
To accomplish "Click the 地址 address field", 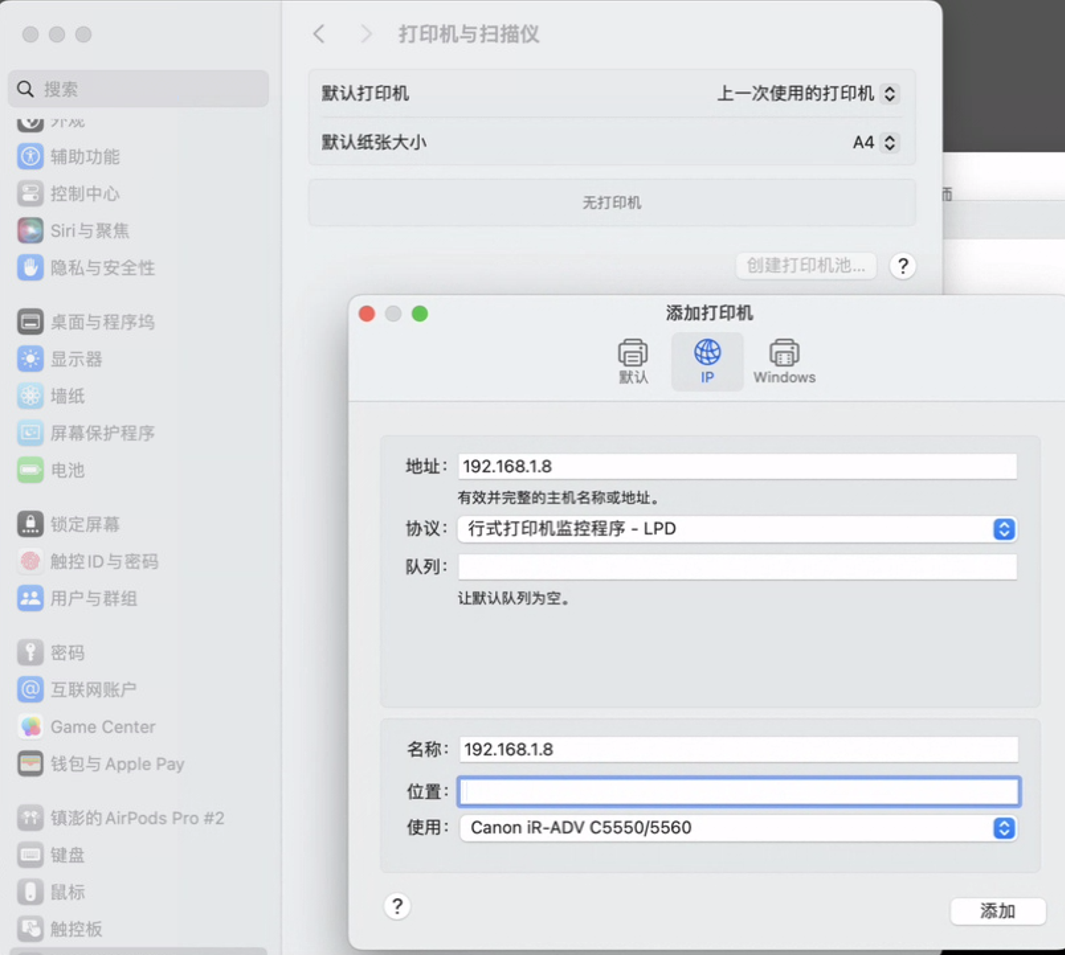I will point(737,466).
